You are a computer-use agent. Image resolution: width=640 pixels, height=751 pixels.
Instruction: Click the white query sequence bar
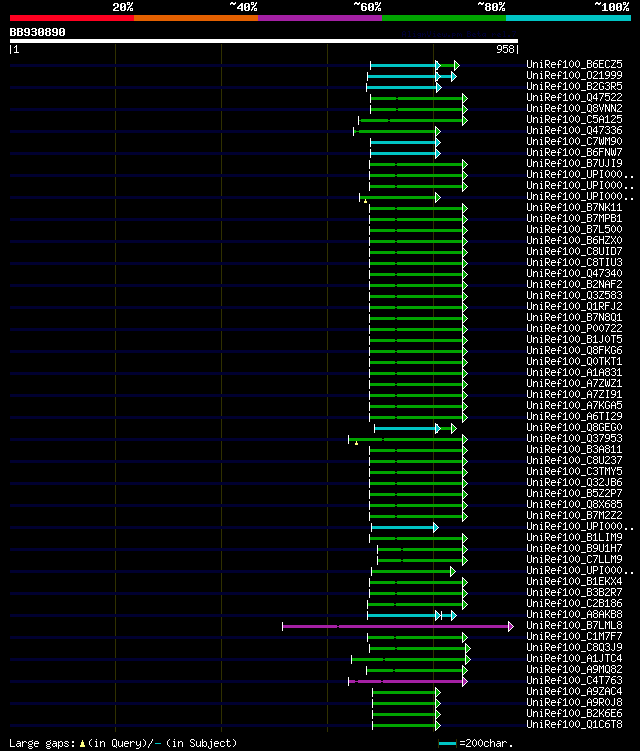[263, 41]
